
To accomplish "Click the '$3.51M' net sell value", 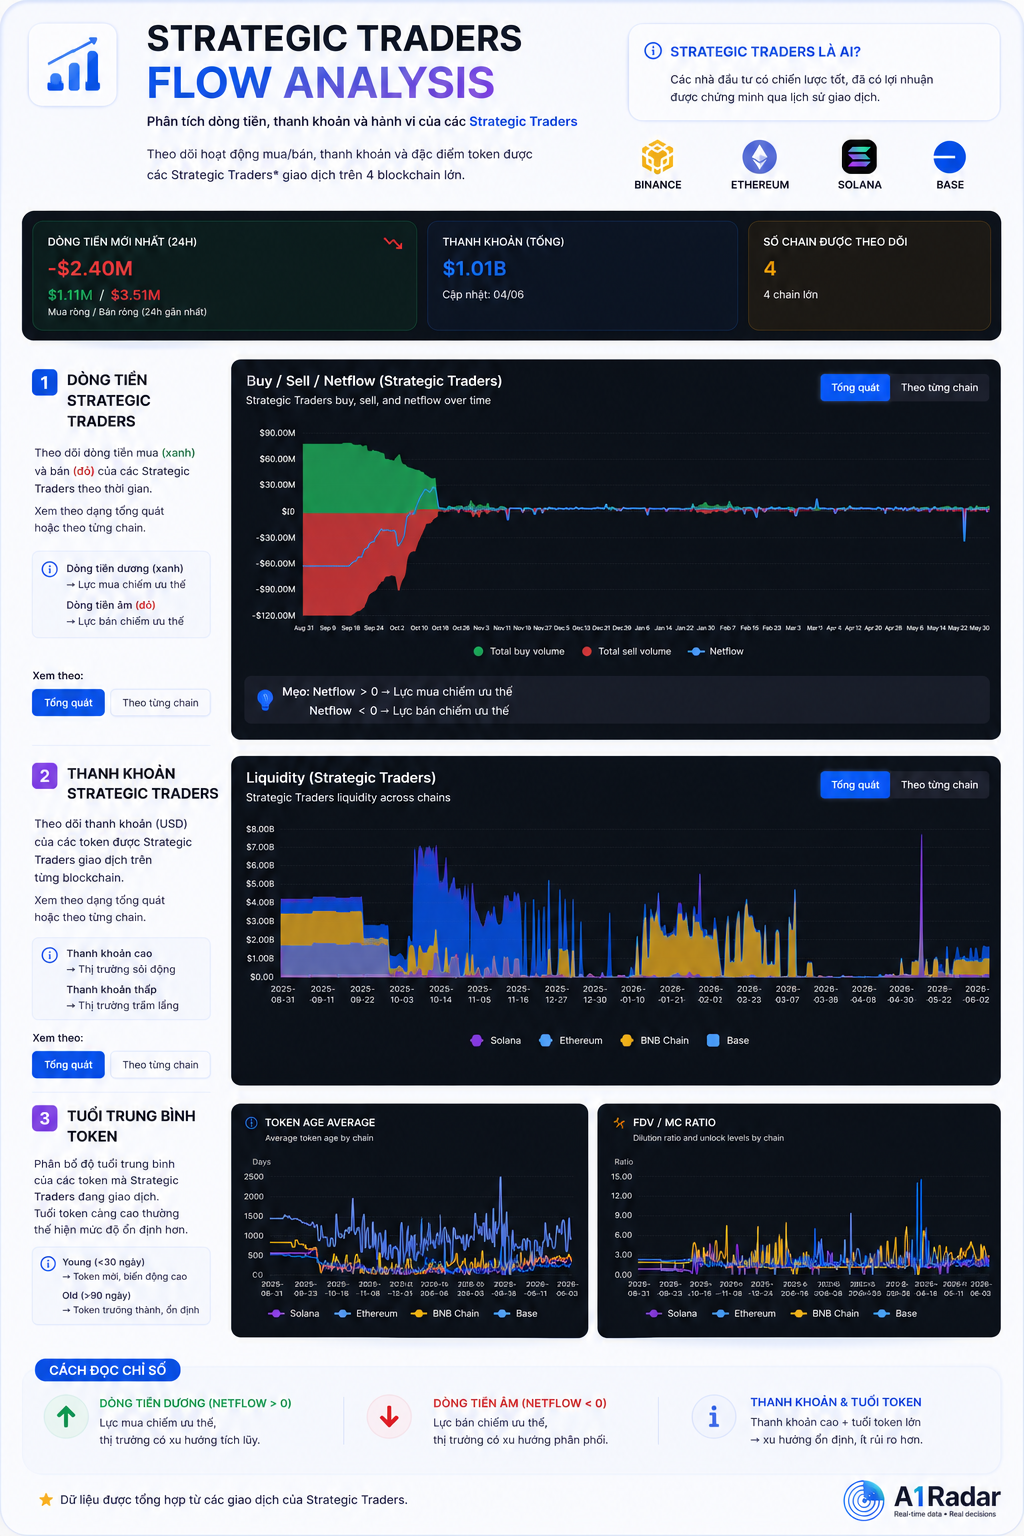I will tap(136, 295).
